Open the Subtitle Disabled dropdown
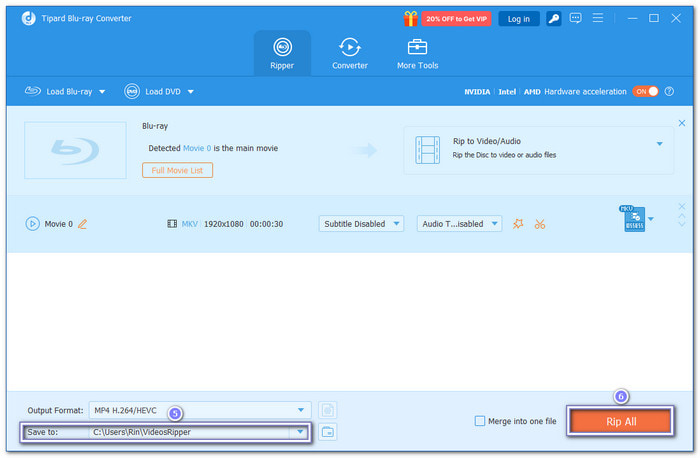The image size is (700, 458). pos(361,224)
